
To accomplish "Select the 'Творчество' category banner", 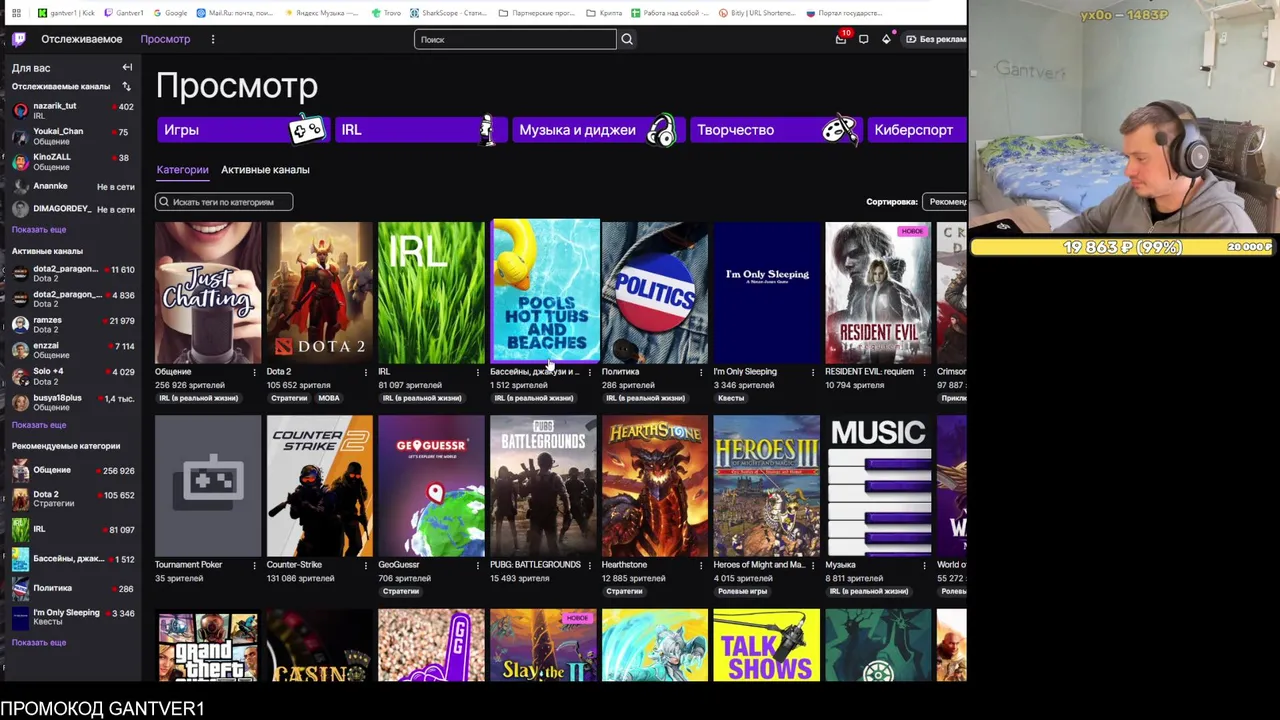I will coord(775,130).
